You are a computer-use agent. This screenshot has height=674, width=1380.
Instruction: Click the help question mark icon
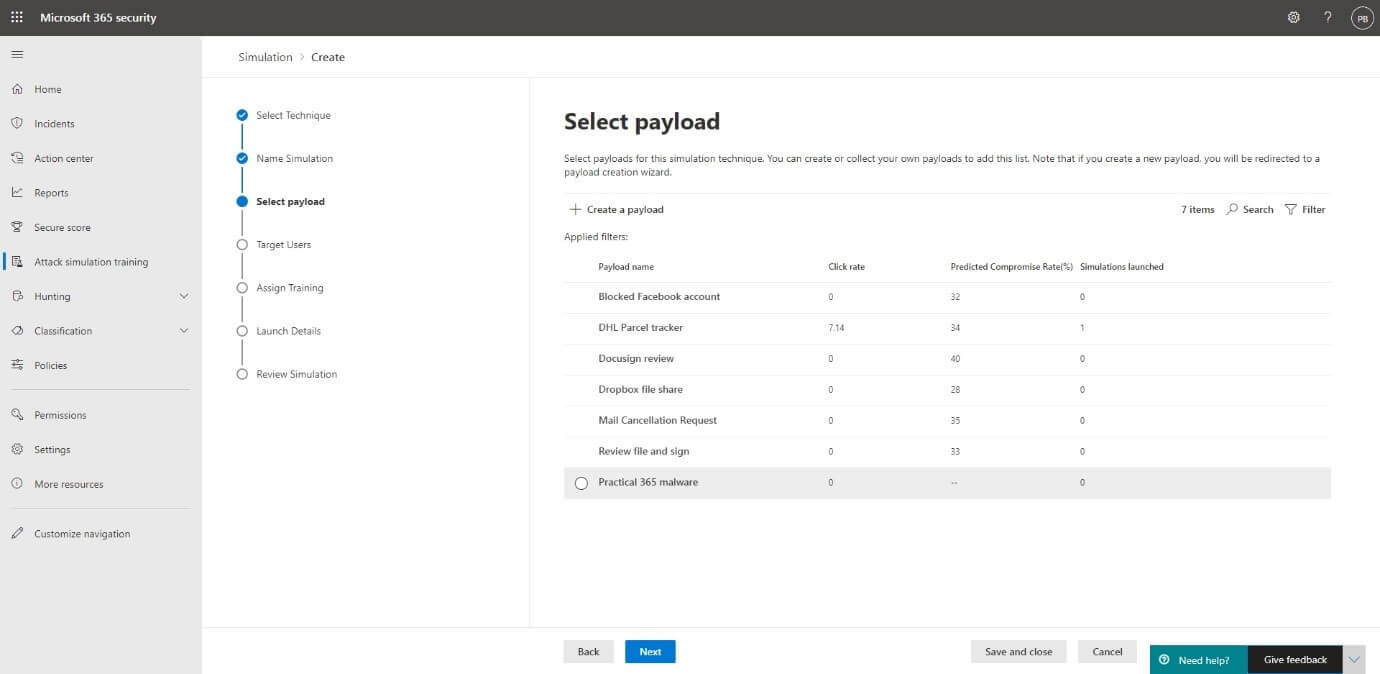1328,18
